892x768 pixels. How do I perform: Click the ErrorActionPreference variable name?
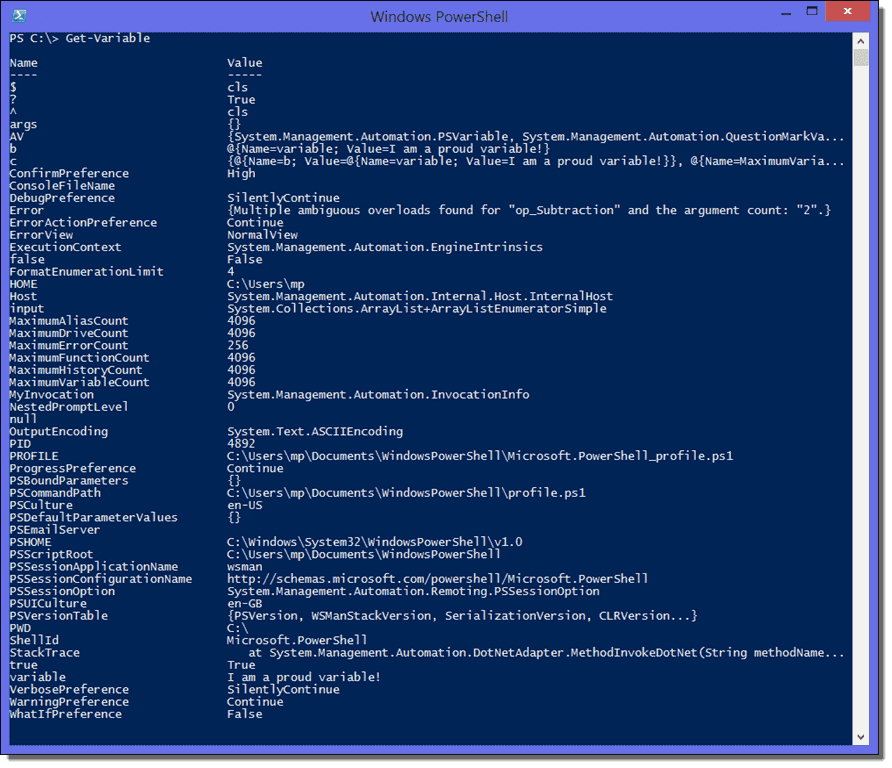83,222
